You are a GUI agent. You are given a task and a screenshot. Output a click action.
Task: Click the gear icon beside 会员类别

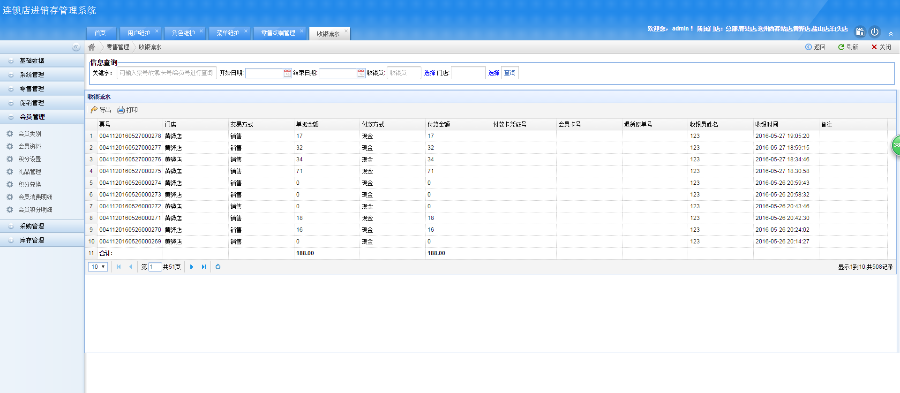[9, 134]
